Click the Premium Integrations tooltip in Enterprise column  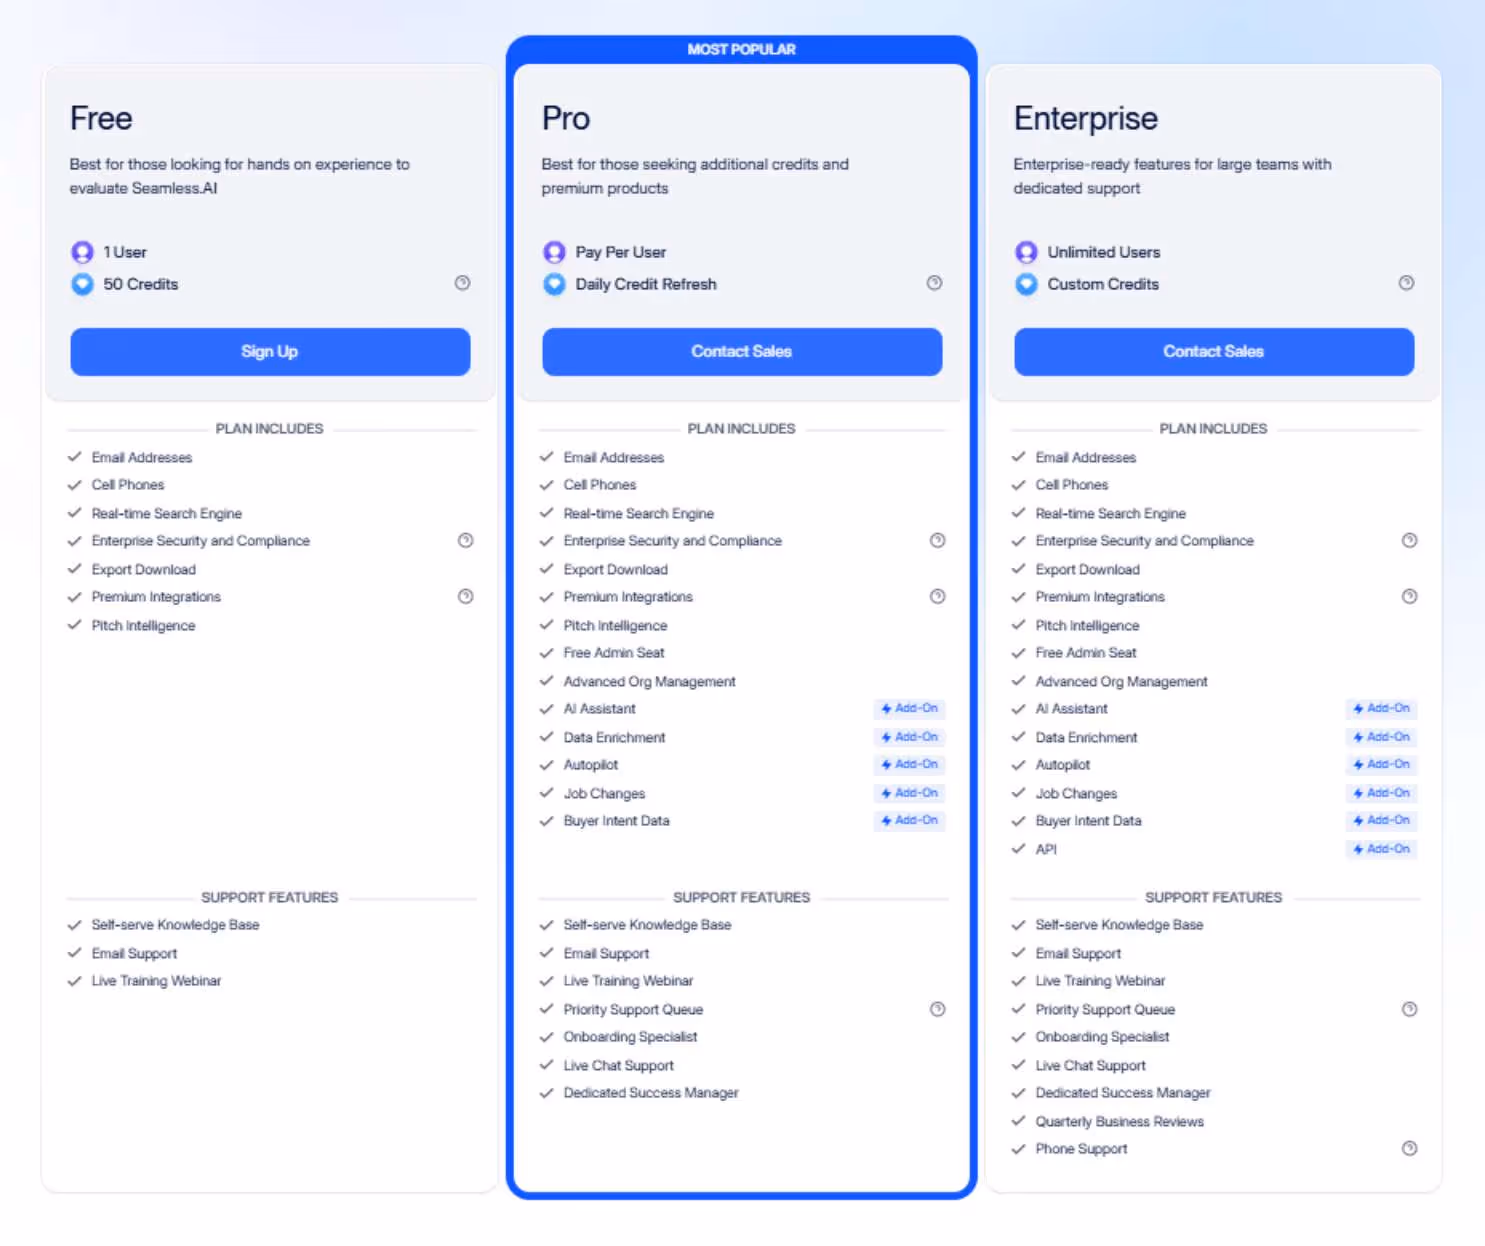pos(1410,596)
